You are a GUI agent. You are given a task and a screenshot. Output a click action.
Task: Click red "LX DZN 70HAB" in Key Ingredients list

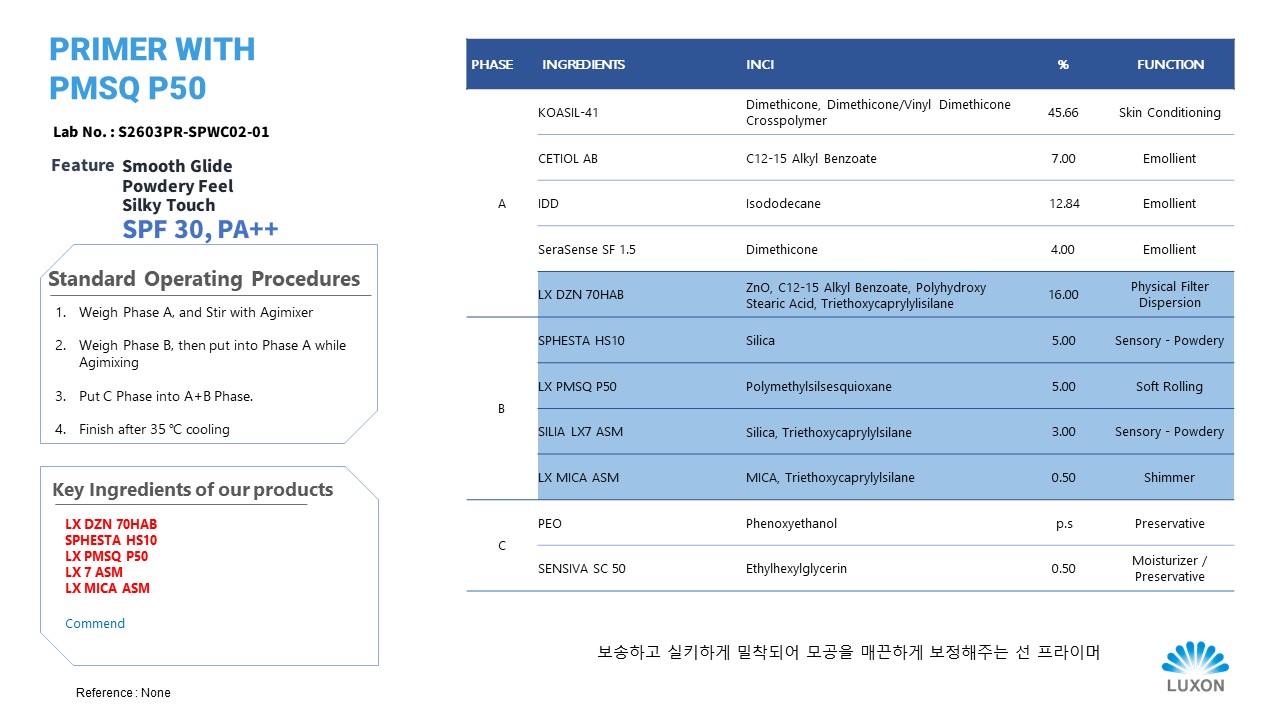click(111, 524)
